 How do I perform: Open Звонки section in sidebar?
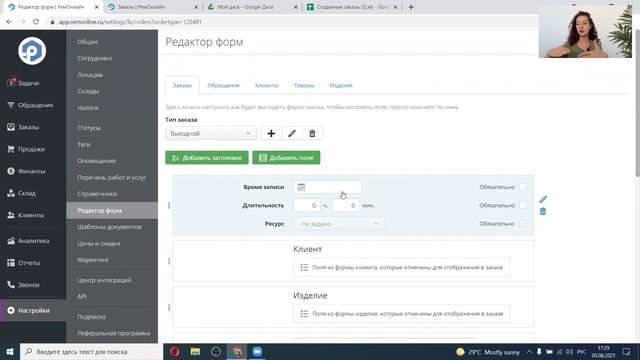23,285
